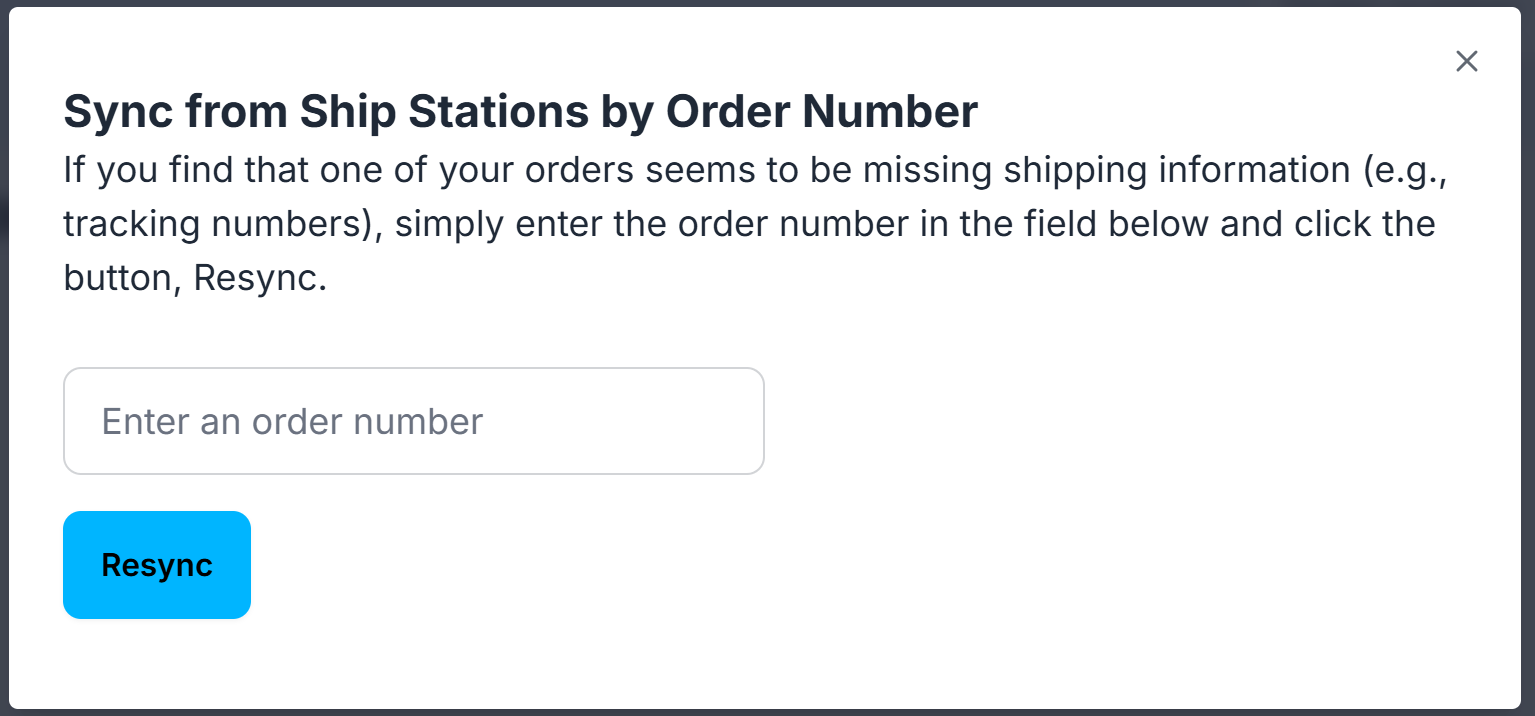Dismiss the modal using the close icon
The image size is (1535, 716).
pos(1466,61)
